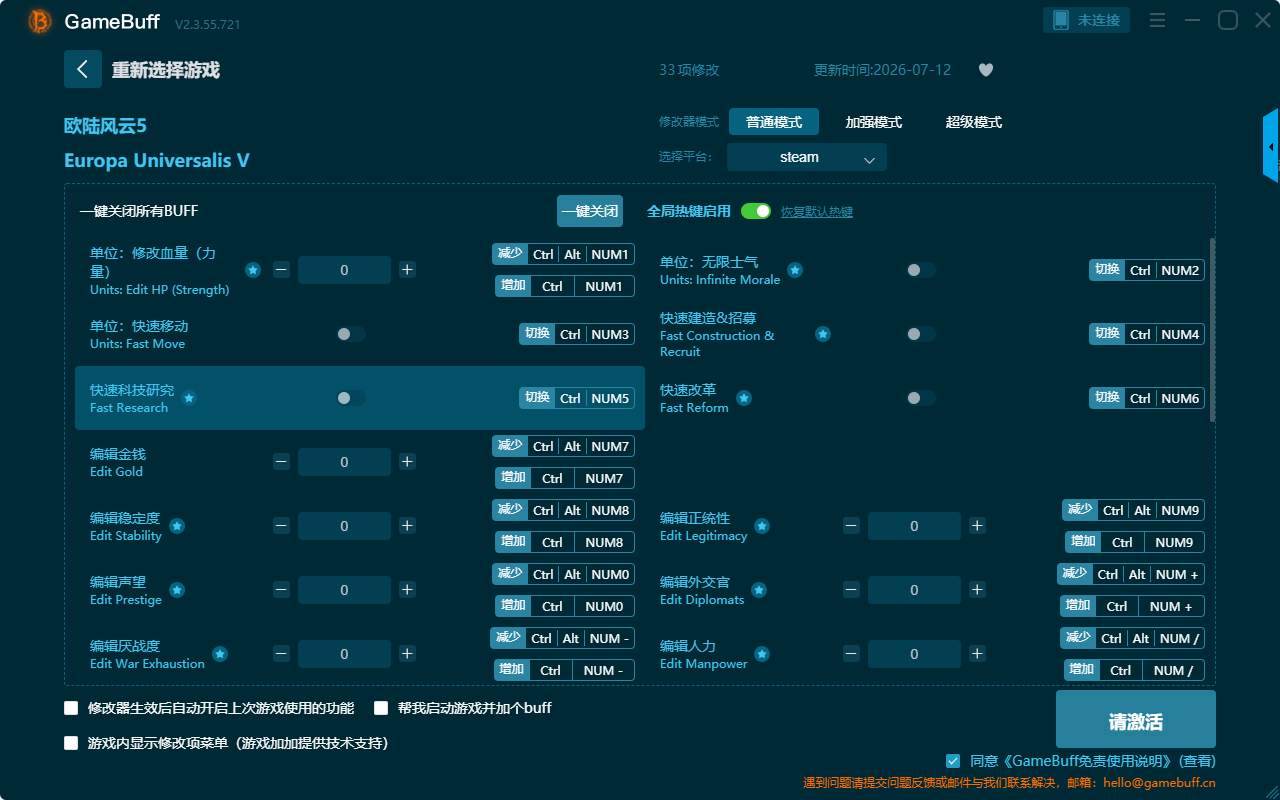Viewport: 1280px width, 800px height.
Task: Switch to 加强模式 enhanced mode tab
Action: click(x=874, y=122)
